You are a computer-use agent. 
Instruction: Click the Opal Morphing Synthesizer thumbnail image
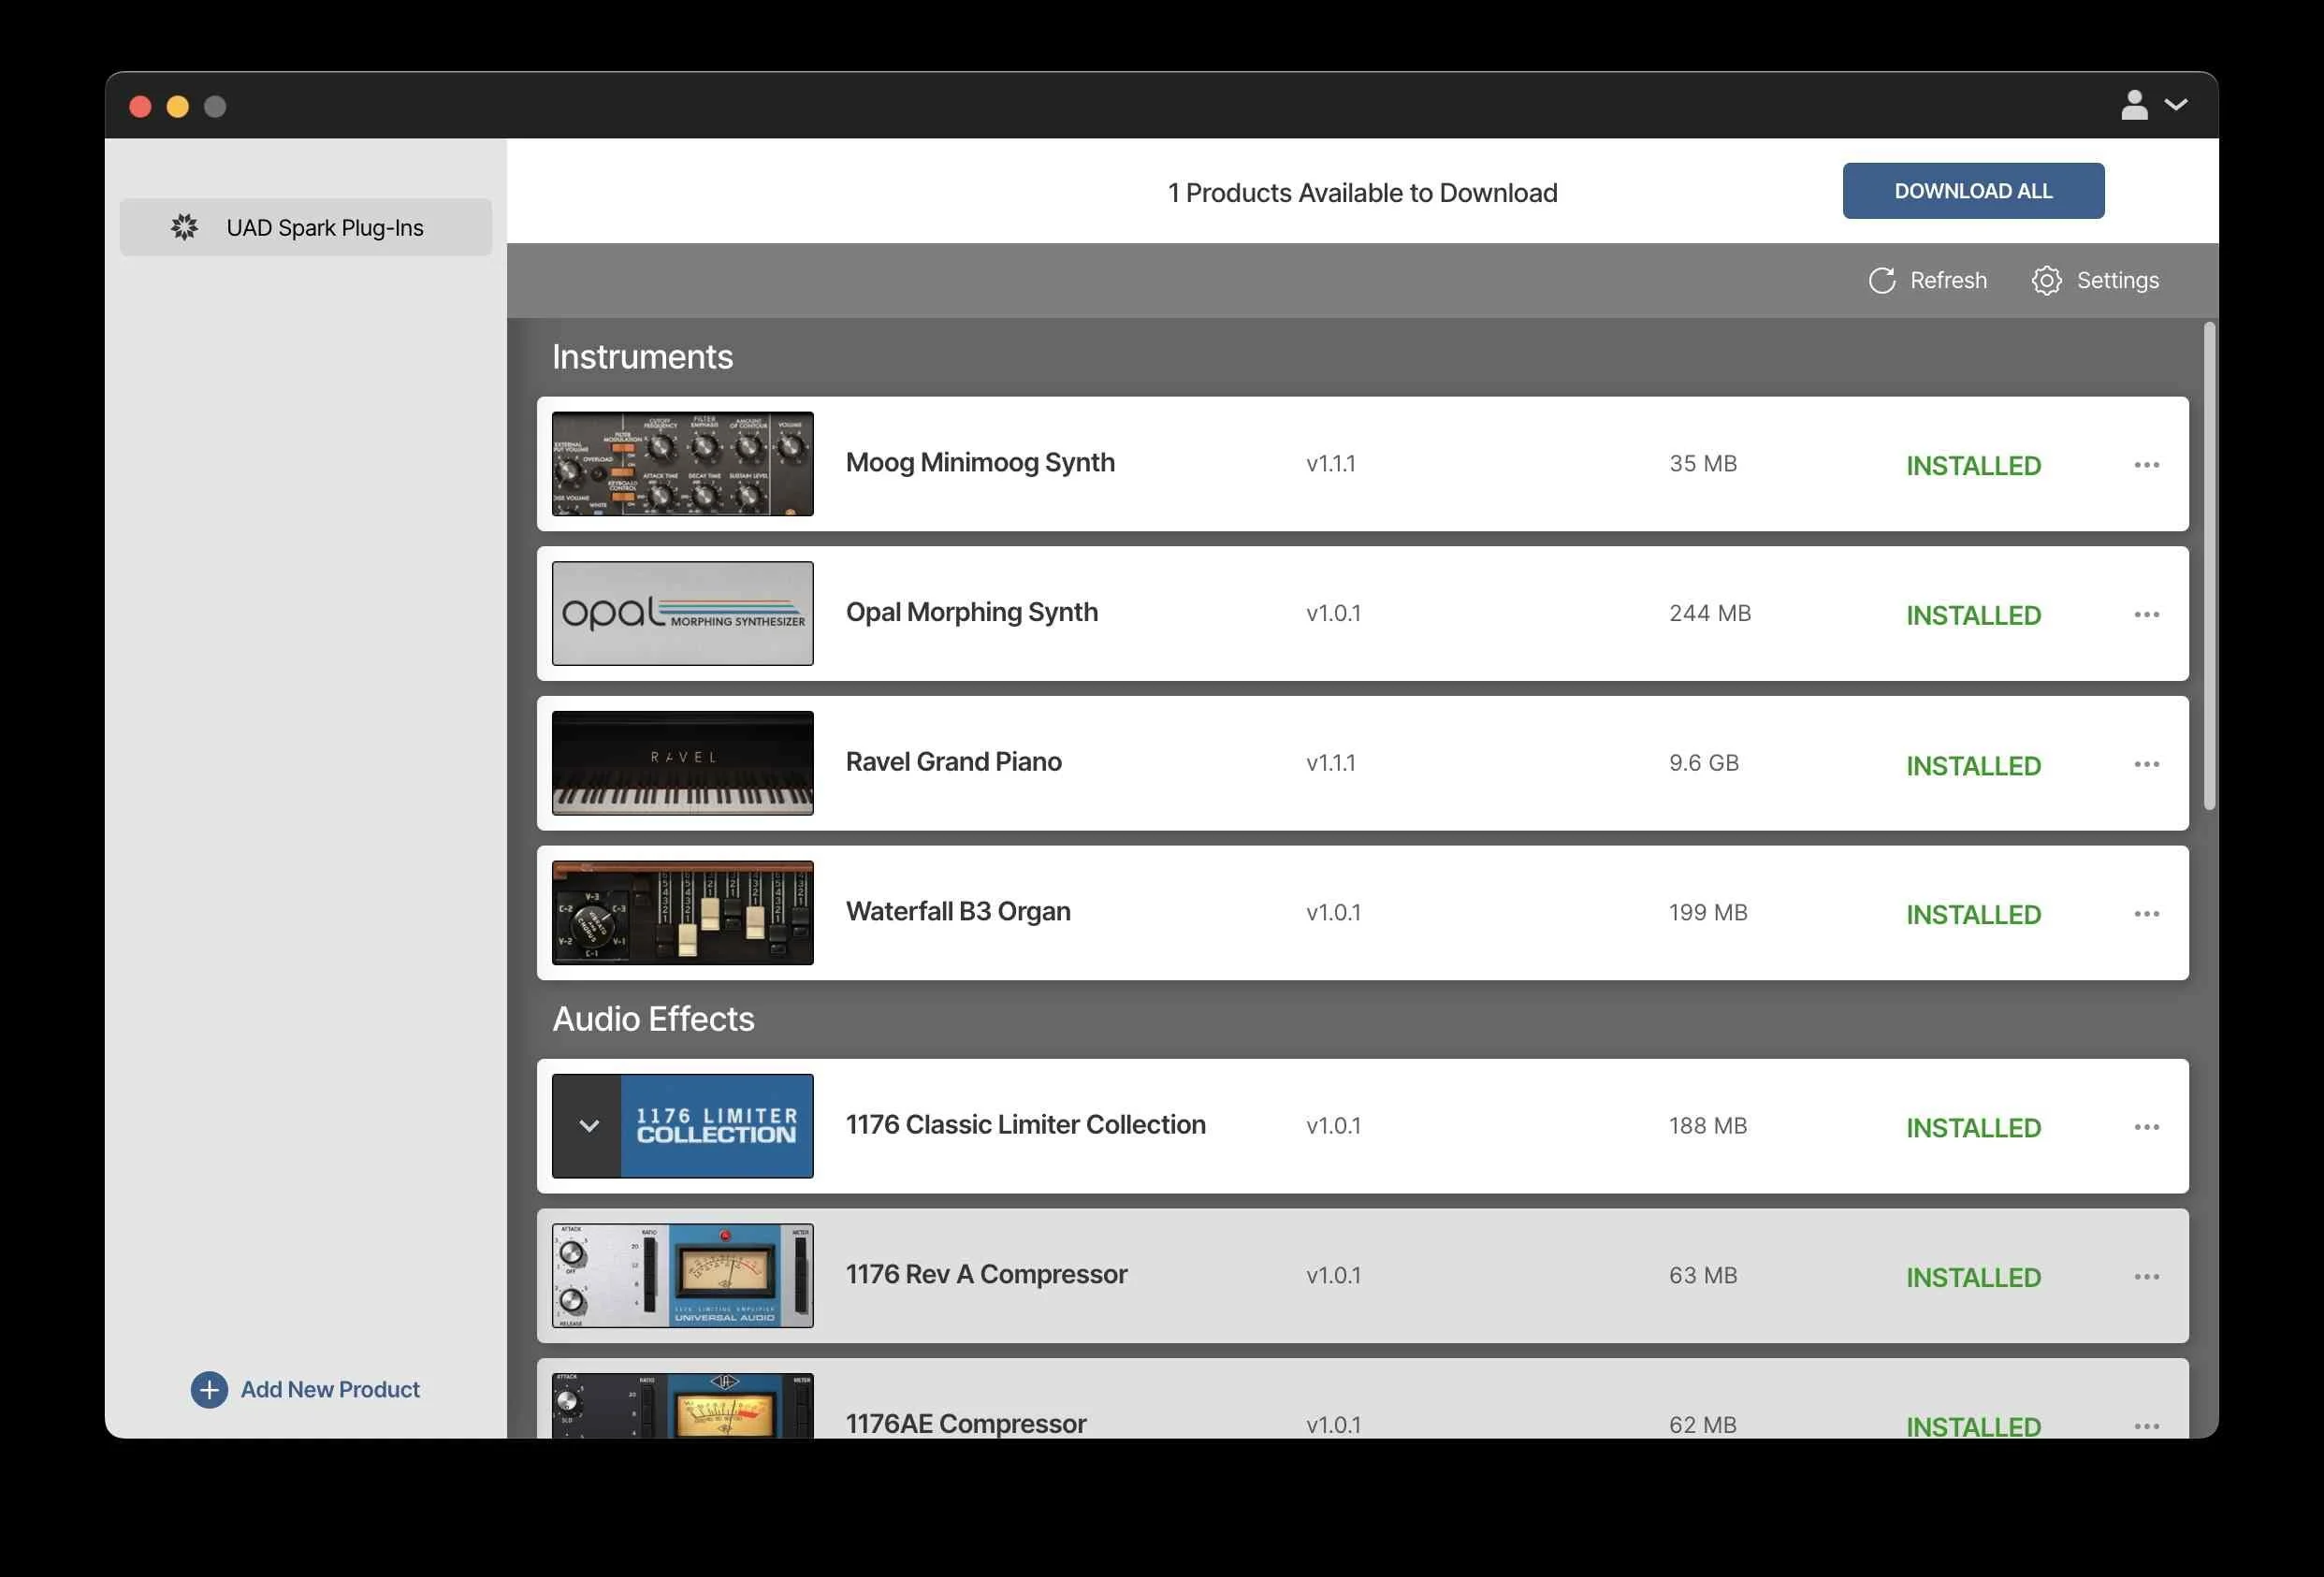(x=682, y=613)
